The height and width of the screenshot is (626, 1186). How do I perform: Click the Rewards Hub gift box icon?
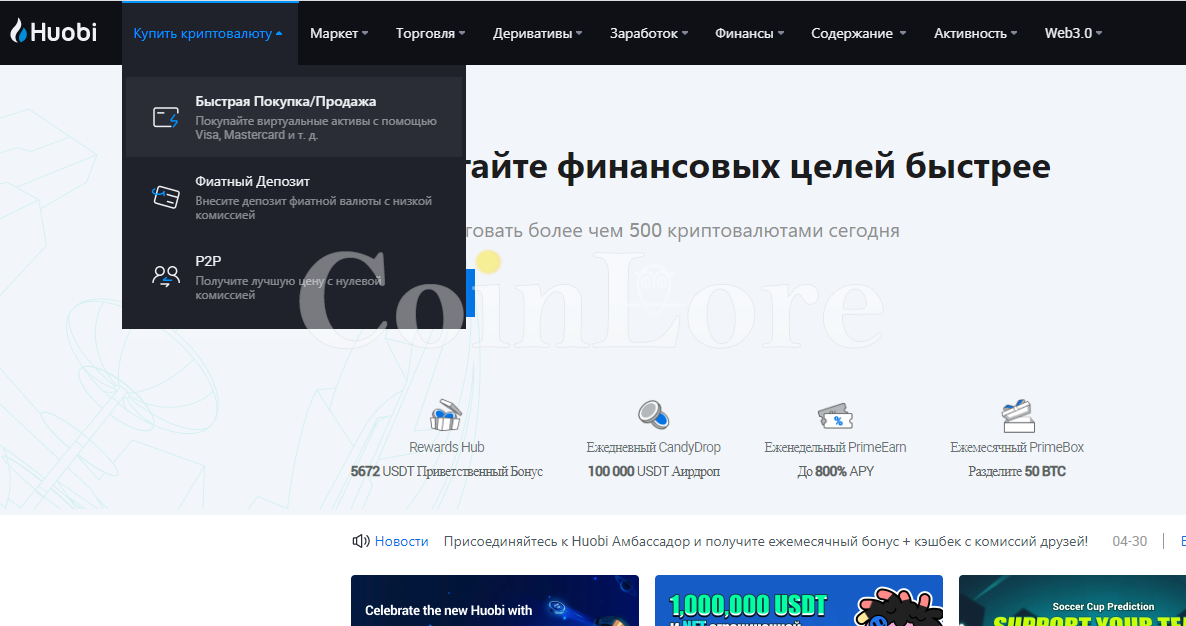[446, 416]
